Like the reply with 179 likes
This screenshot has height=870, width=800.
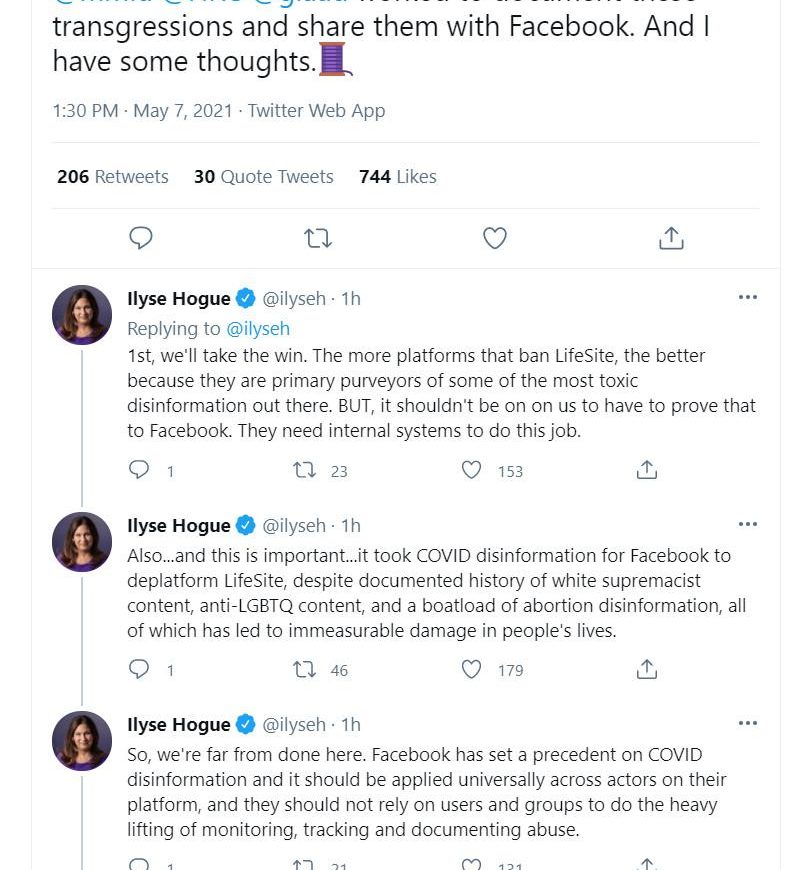(471, 669)
